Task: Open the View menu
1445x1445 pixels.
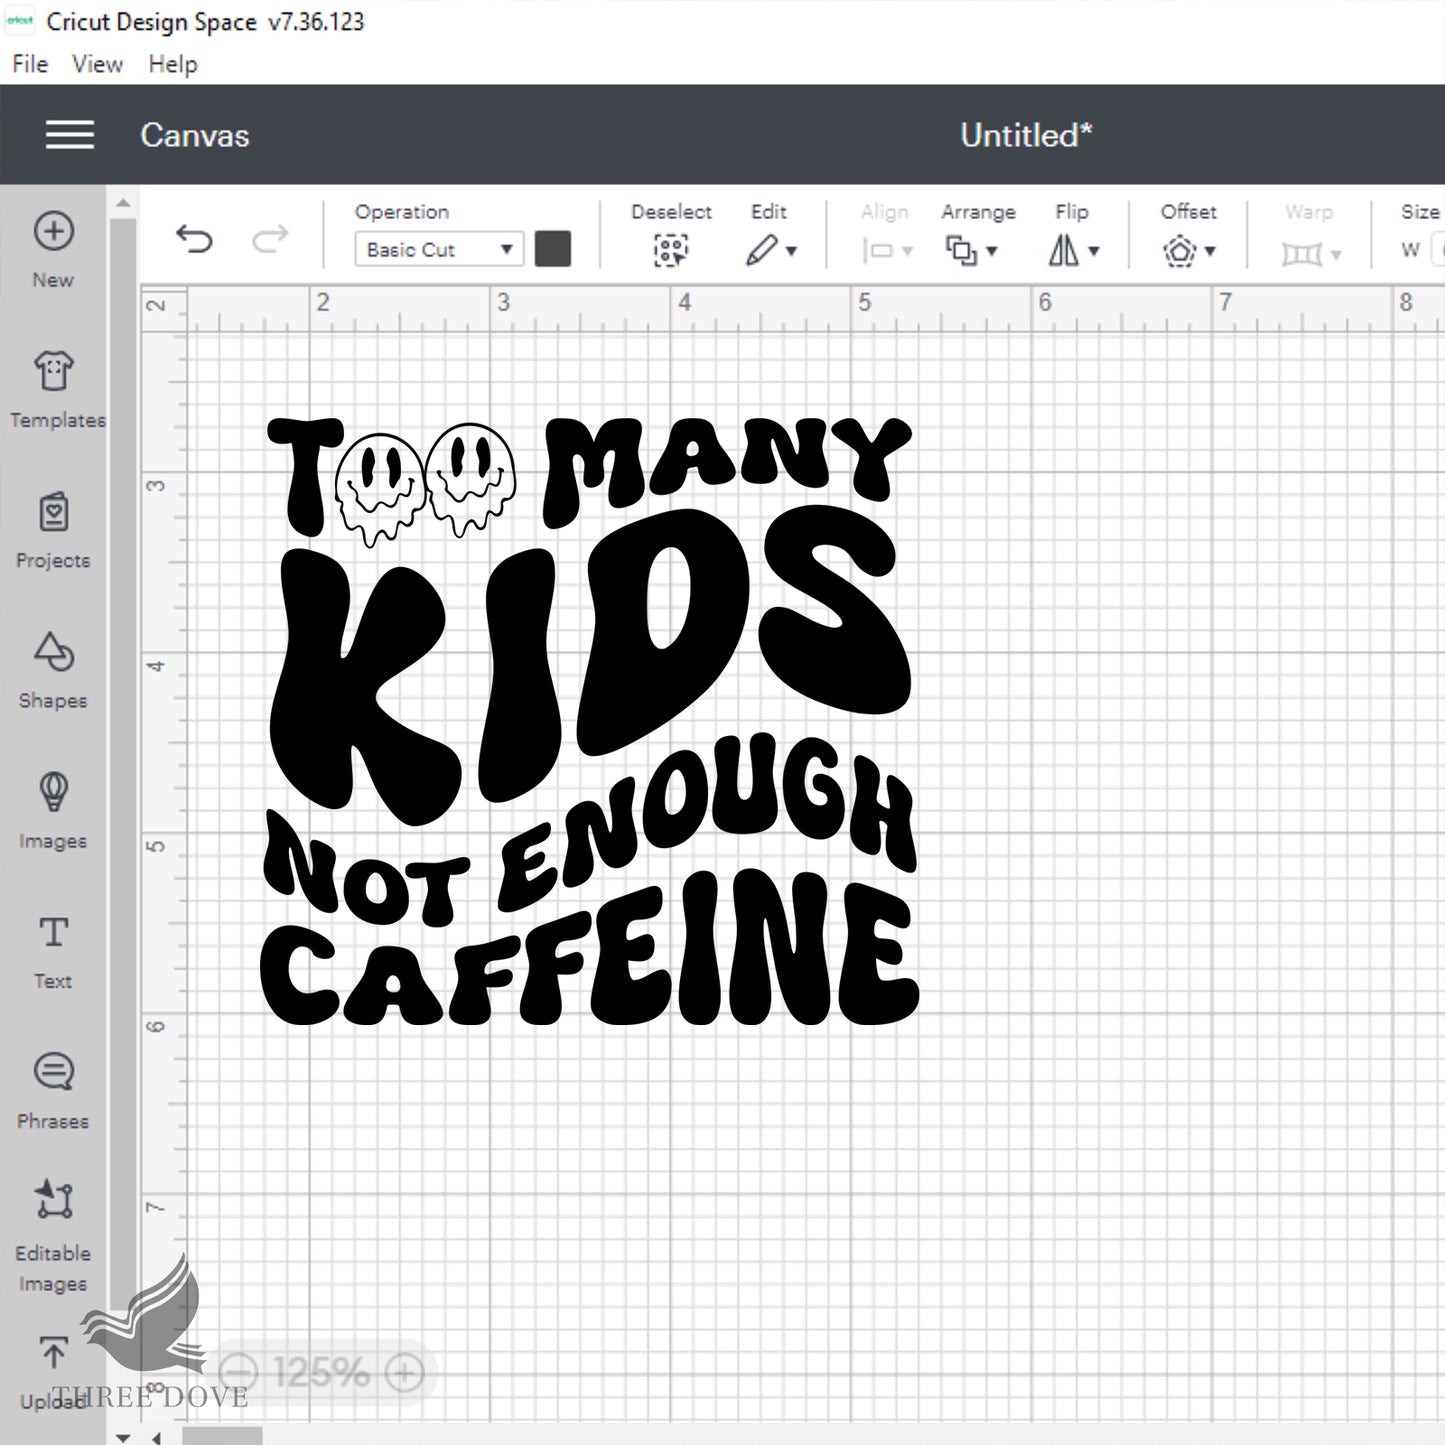Action: pyautogui.click(x=97, y=64)
